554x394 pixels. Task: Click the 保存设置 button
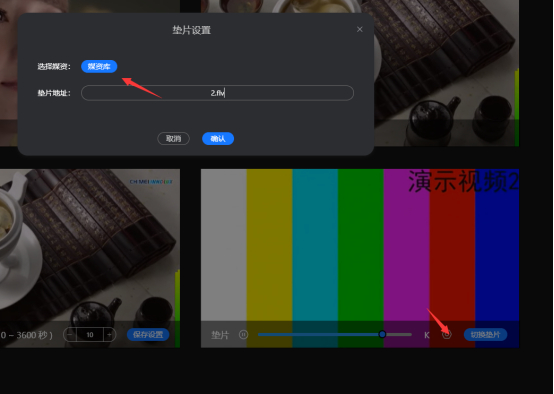pyautogui.click(x=148, y=335)
